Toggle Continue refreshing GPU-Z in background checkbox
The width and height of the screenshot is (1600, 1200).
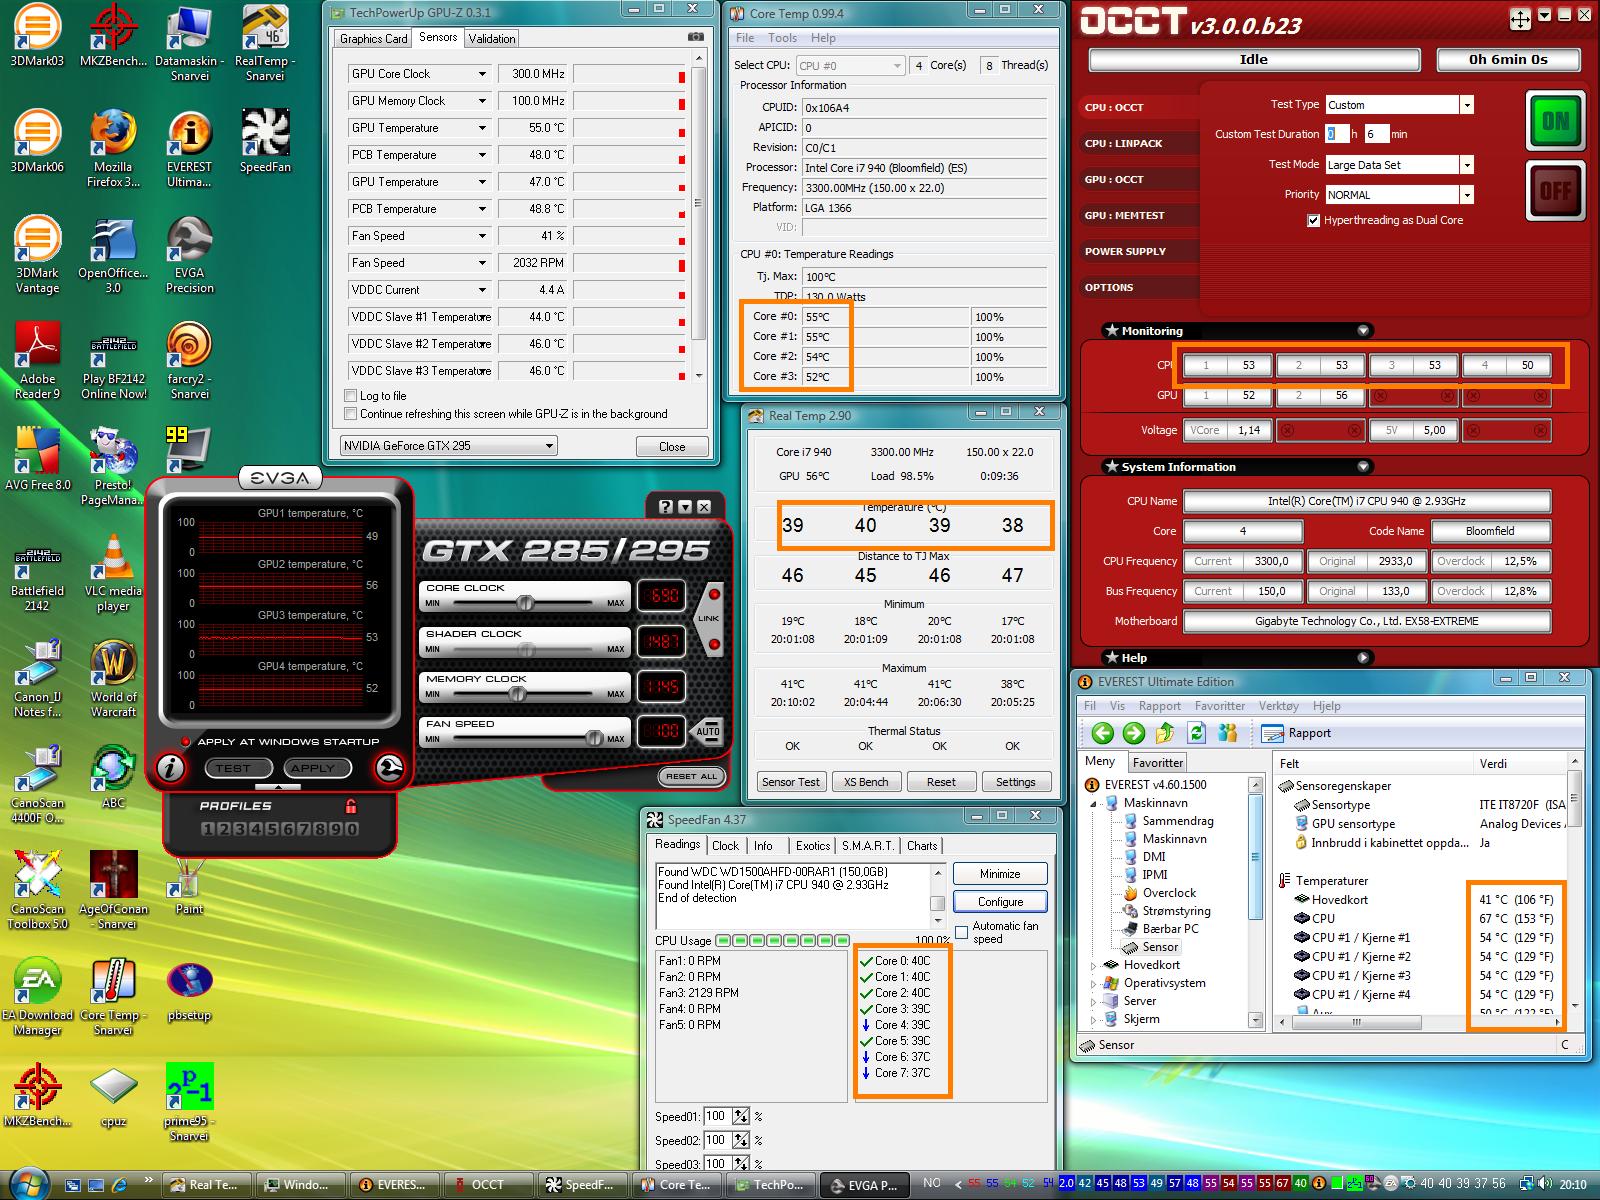pos(350,414)
